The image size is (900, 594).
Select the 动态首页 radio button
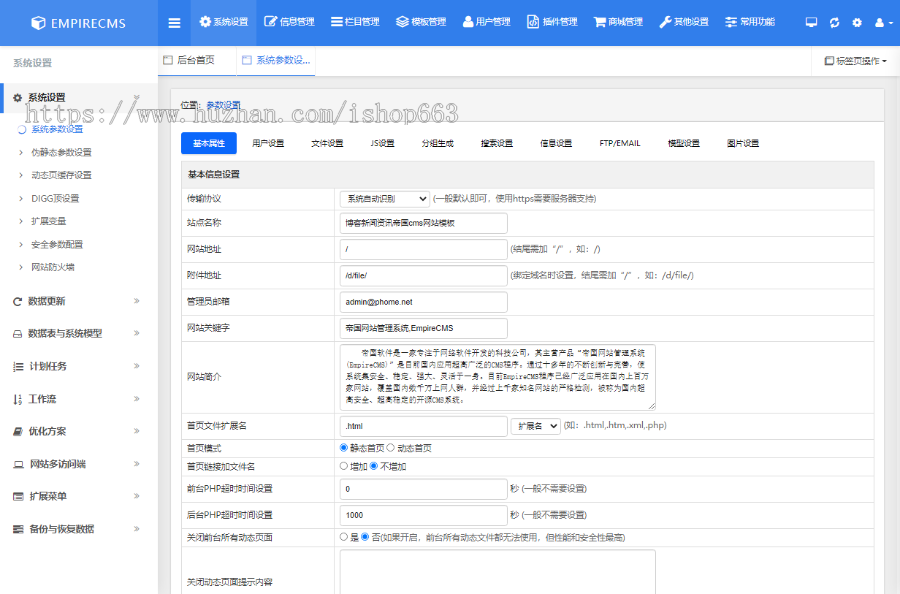390,447
